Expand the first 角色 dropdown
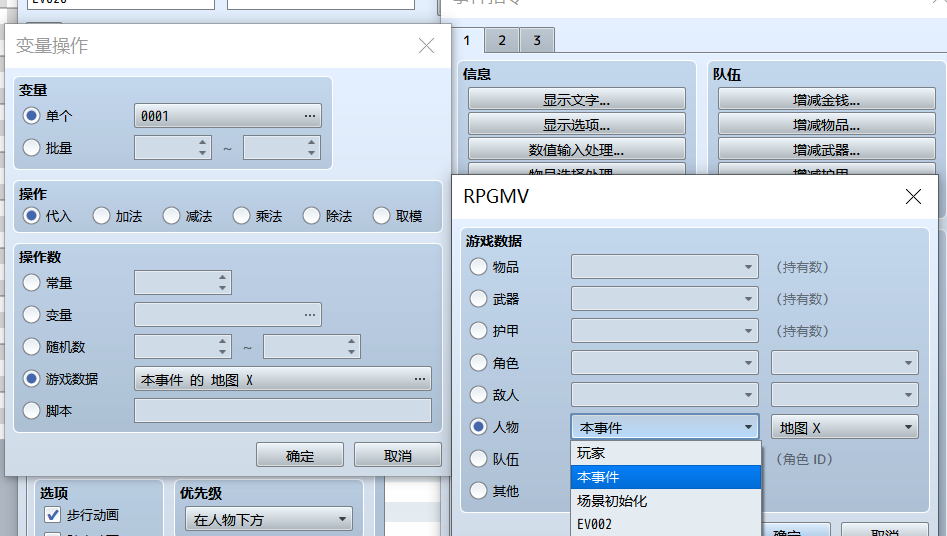This screenshot has height=536, width=947. [665, 363]
